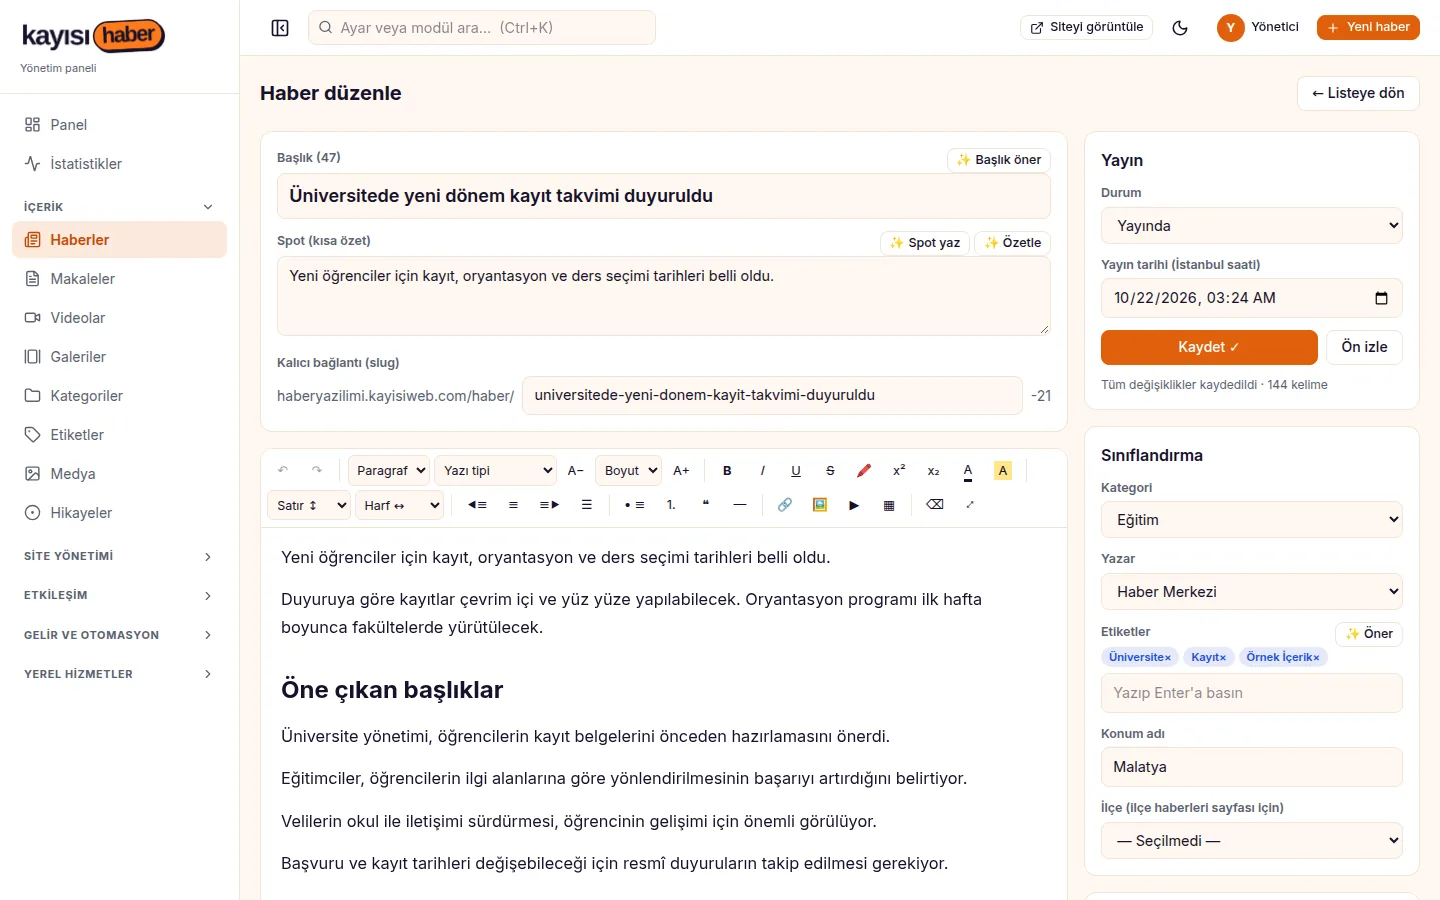The height and width of the screenshot is (900, 1440).
Task: Align text to the left
Action: click(x=477, y=505)
